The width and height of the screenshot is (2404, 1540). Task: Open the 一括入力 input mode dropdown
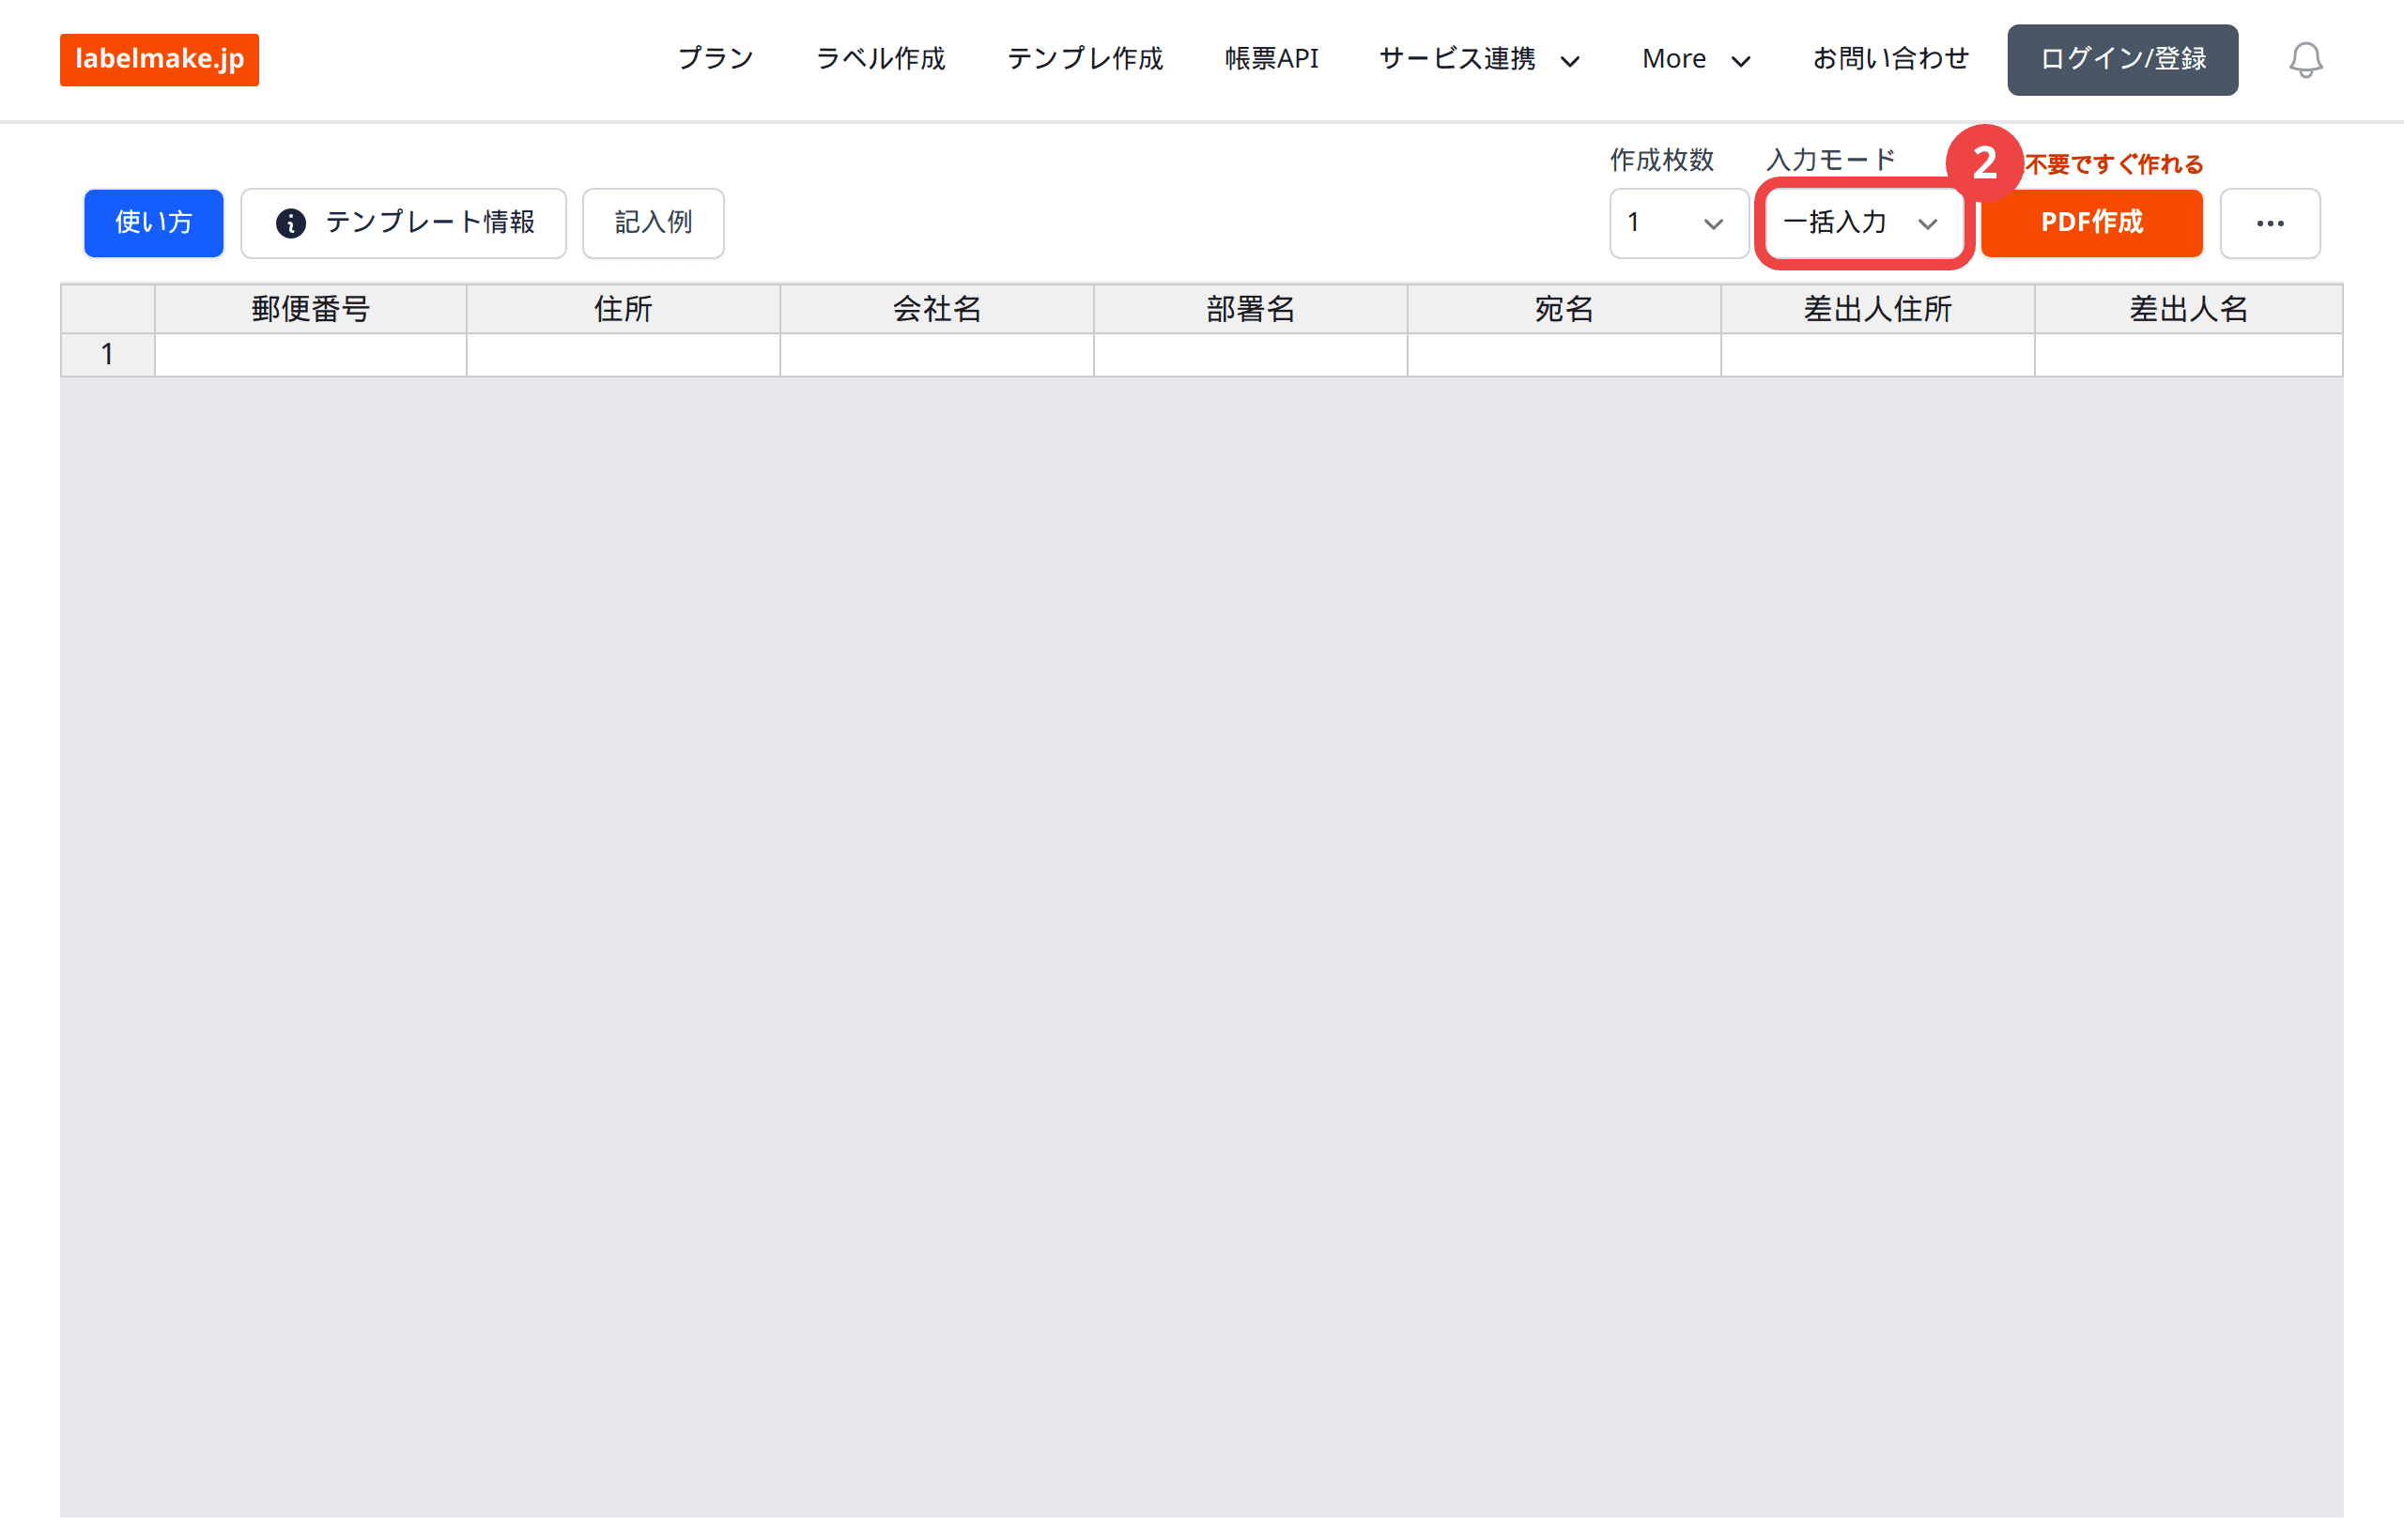point(1863,223)
